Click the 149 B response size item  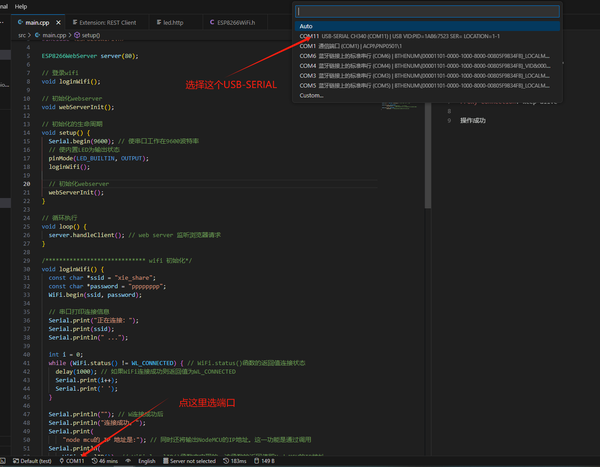pos(264,461)
